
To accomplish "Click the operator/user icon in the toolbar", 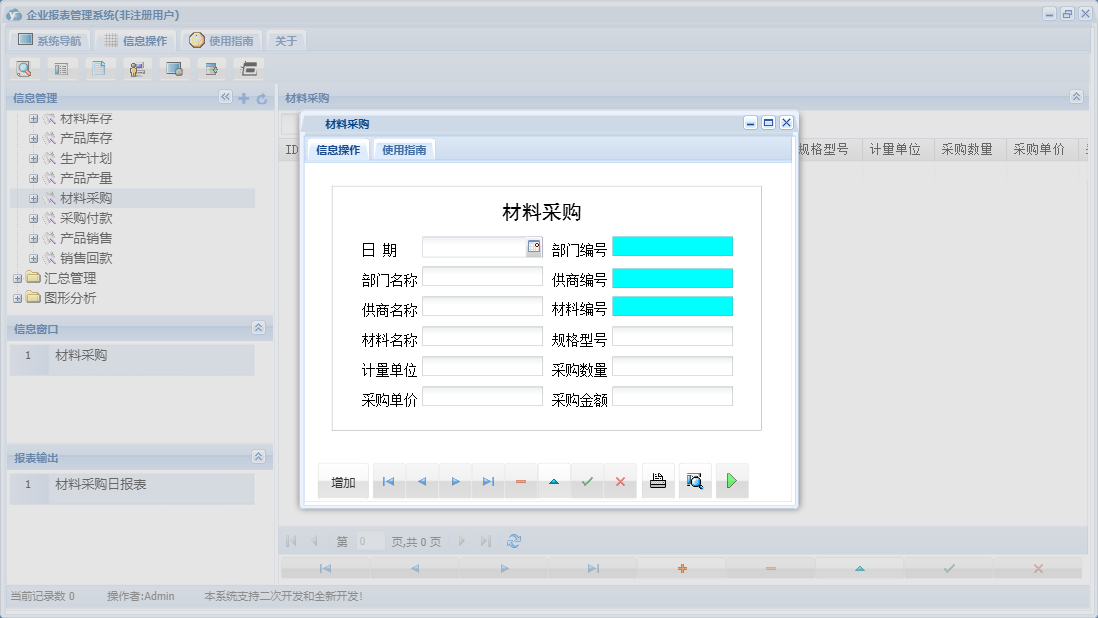I will click(x=137, y=68).
